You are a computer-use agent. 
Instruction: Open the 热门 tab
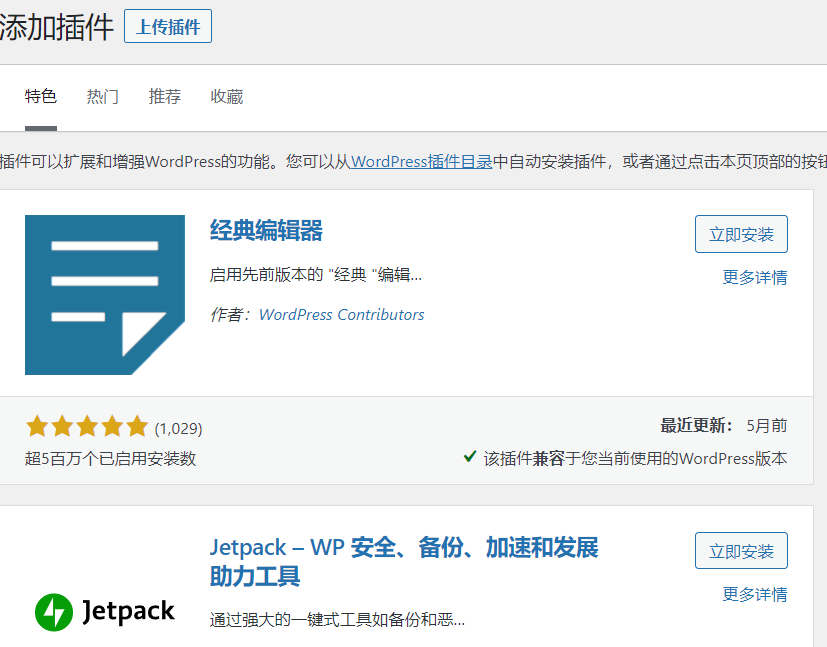102,96
